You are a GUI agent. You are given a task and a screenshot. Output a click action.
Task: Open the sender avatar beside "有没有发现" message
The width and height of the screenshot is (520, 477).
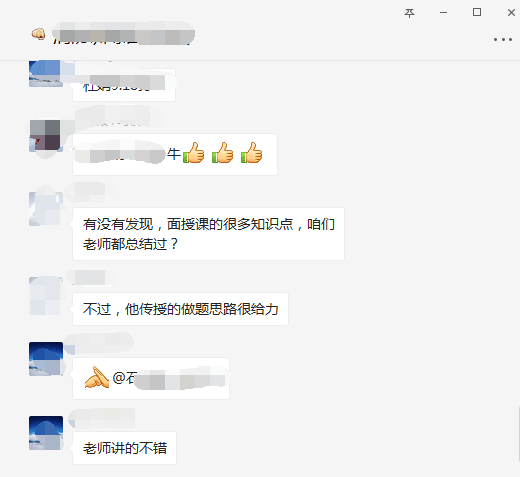46,209
